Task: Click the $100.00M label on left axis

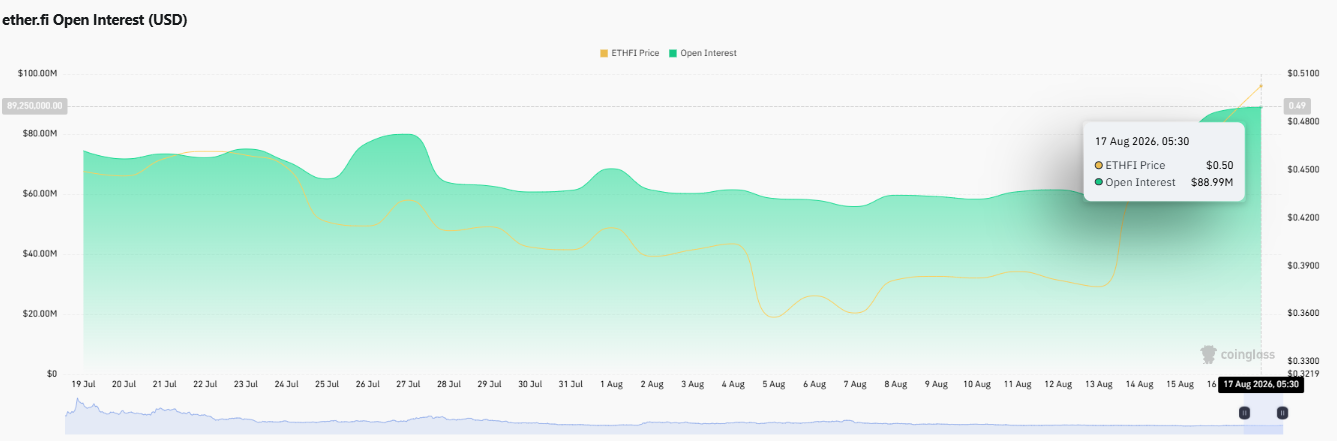Action: pos(37,73)
